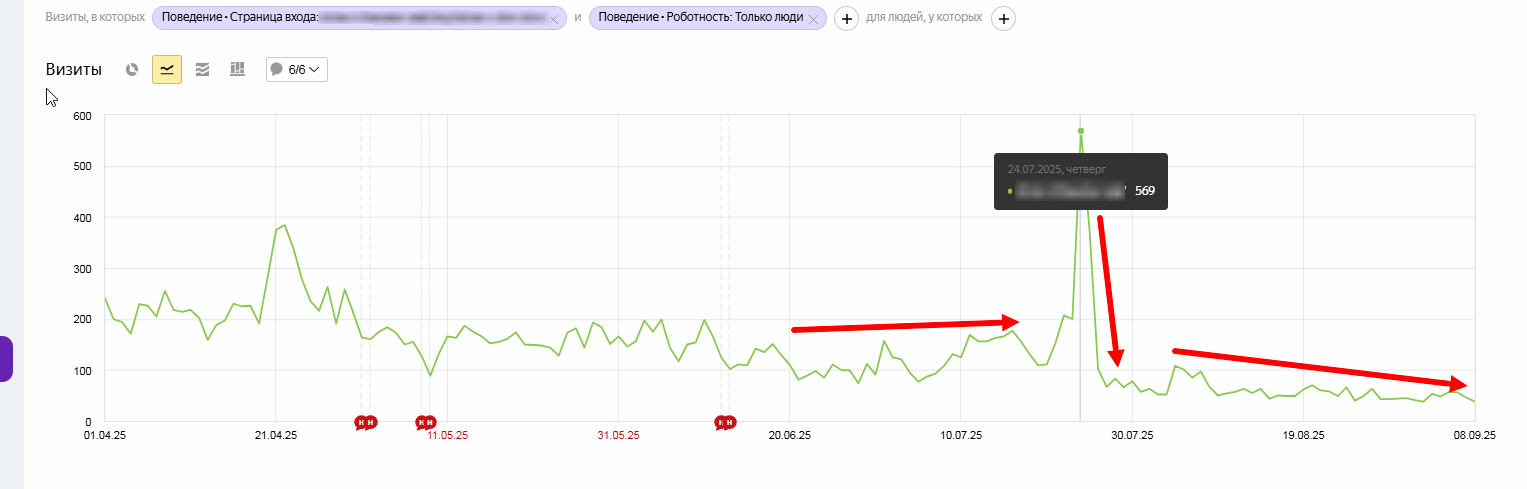Click the 24.07.2025 tooltip box
The image size is (1527, 489).
(1080, 181)
